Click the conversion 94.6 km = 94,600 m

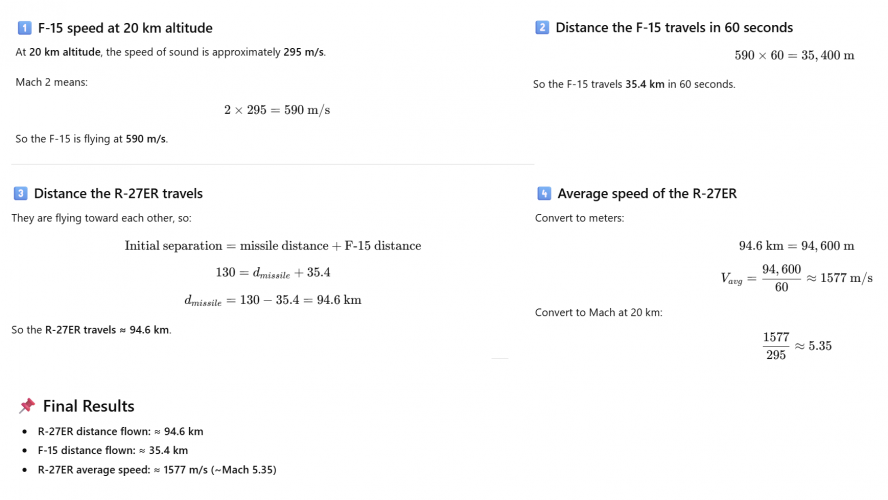click(796, 246)
